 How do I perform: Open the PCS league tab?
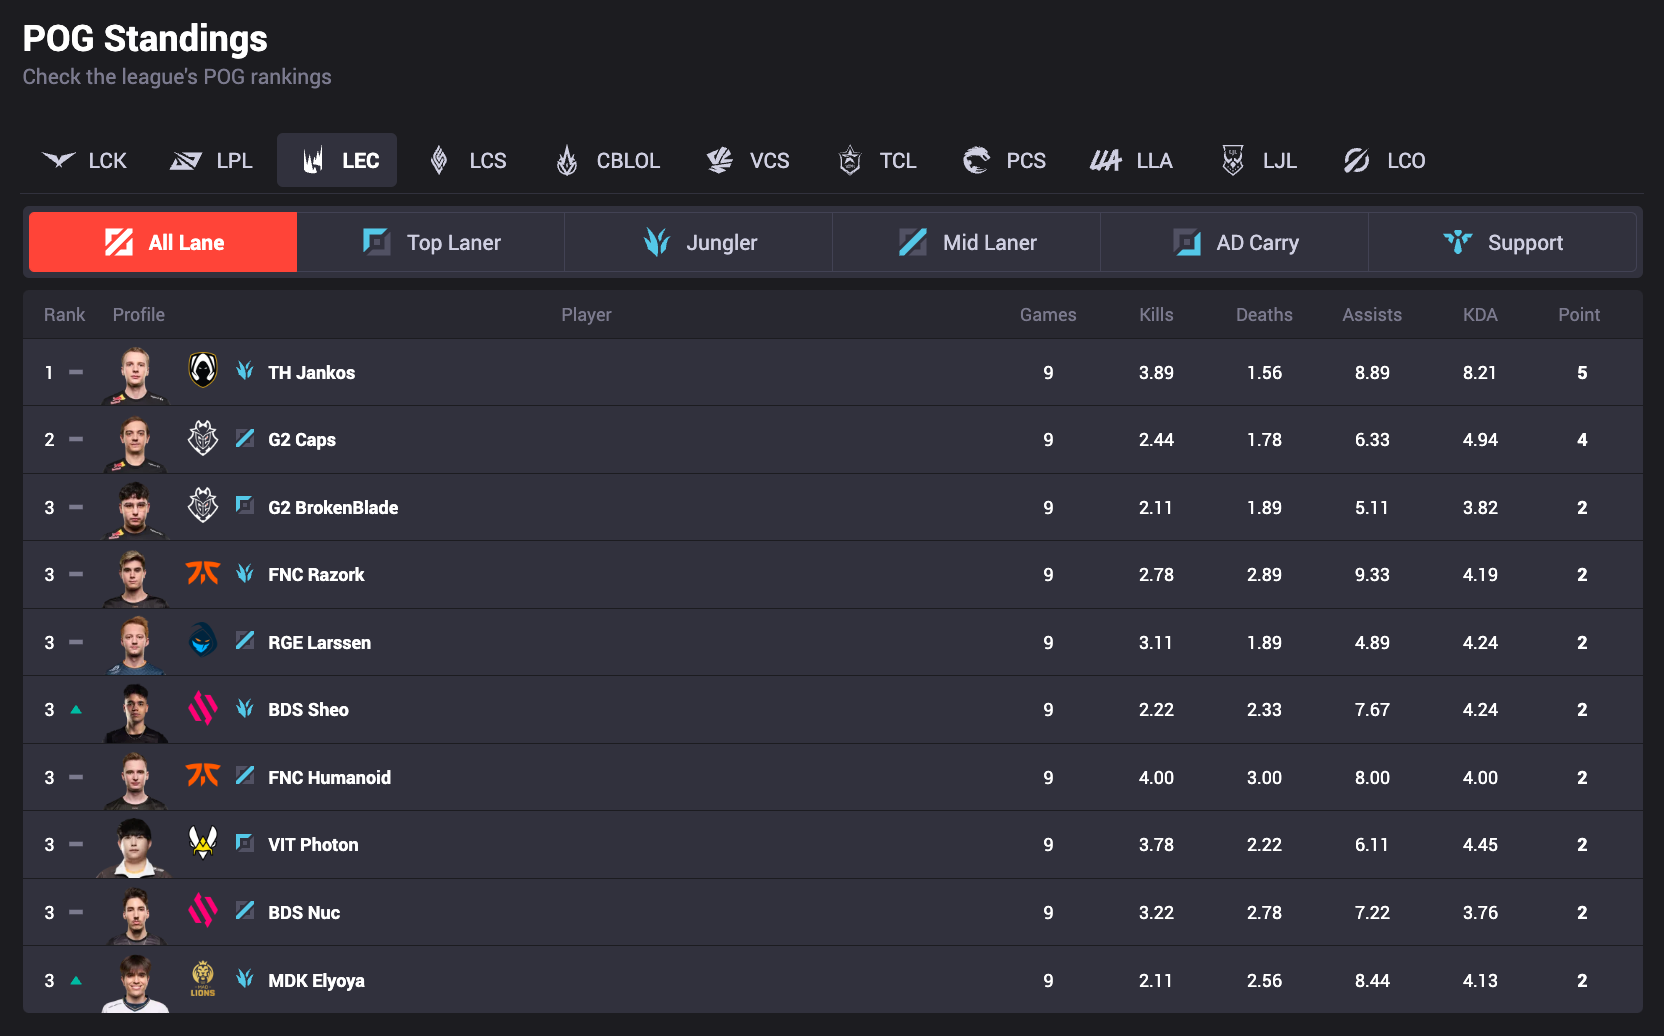pos(1004,160)
